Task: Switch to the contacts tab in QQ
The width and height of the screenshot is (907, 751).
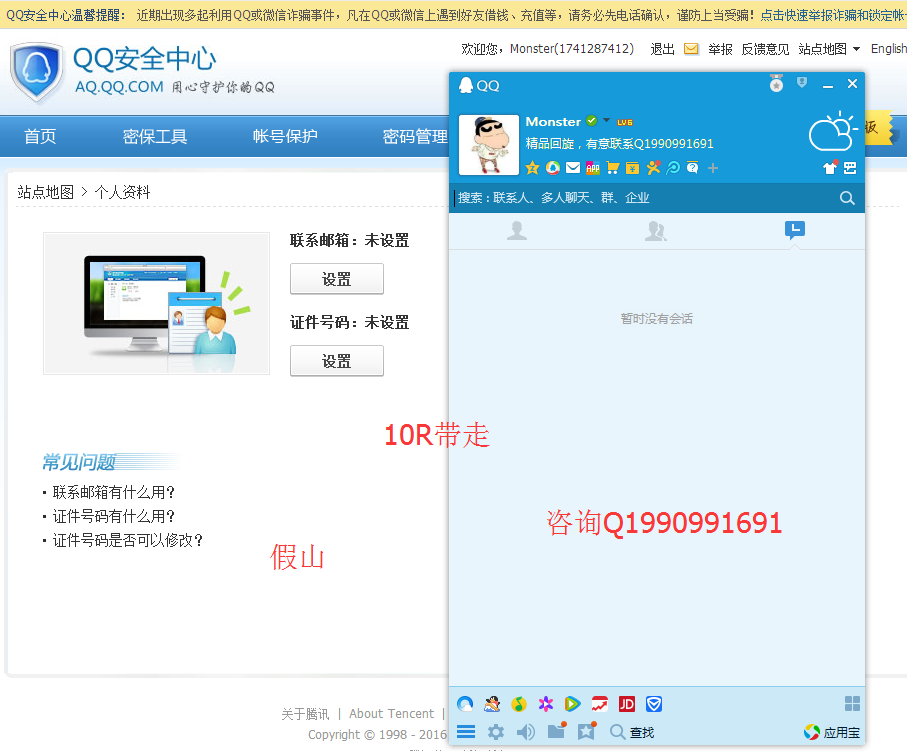Action: tap(517, 230)
